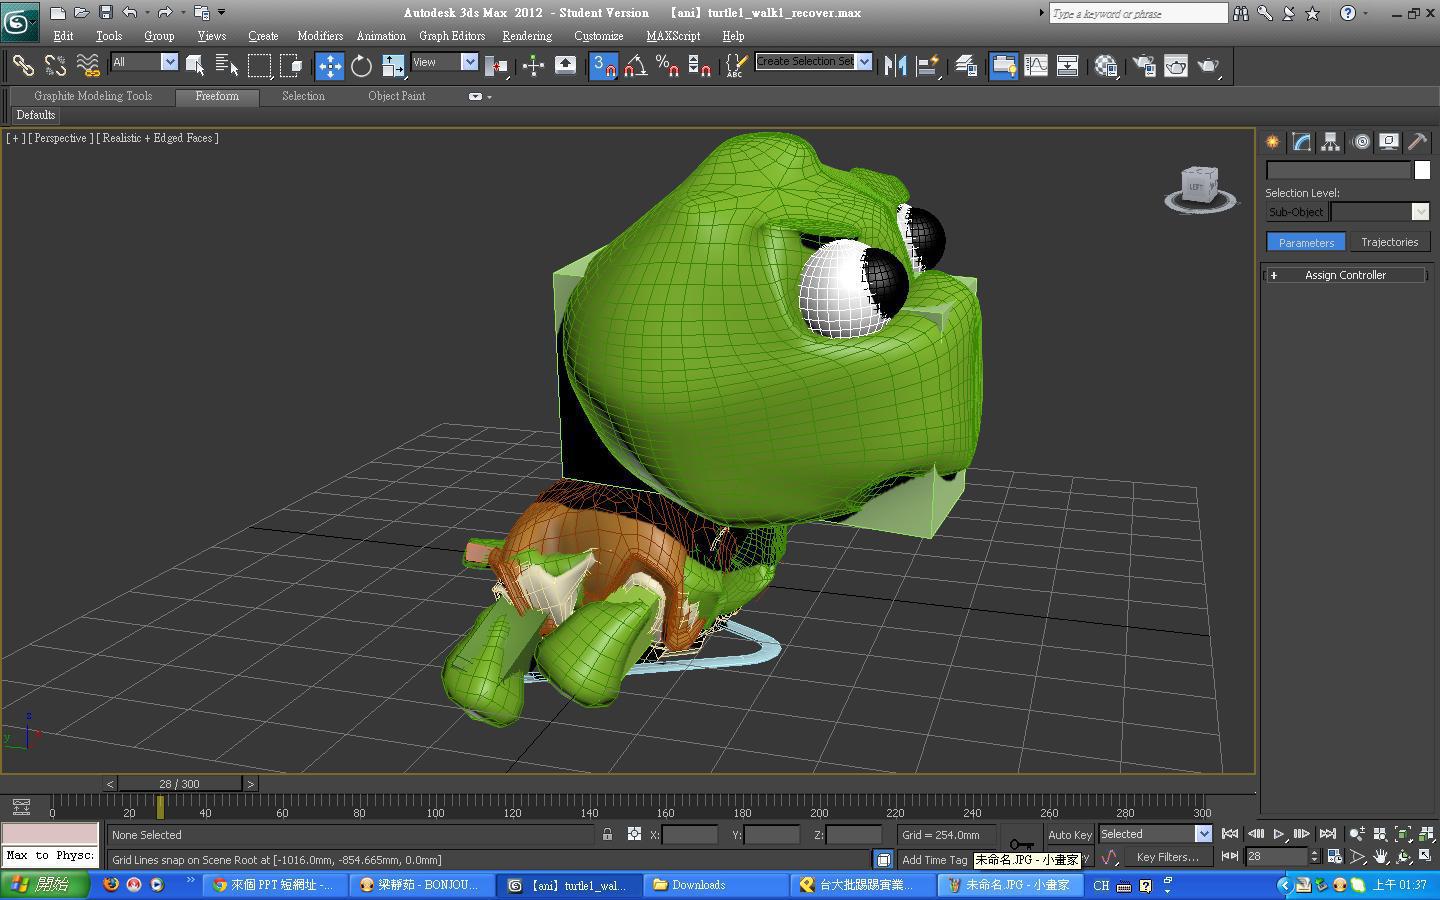1440x900 pixels.
Task: Open the Quick Access toolbar customize arrow
Action: point(221,13)
